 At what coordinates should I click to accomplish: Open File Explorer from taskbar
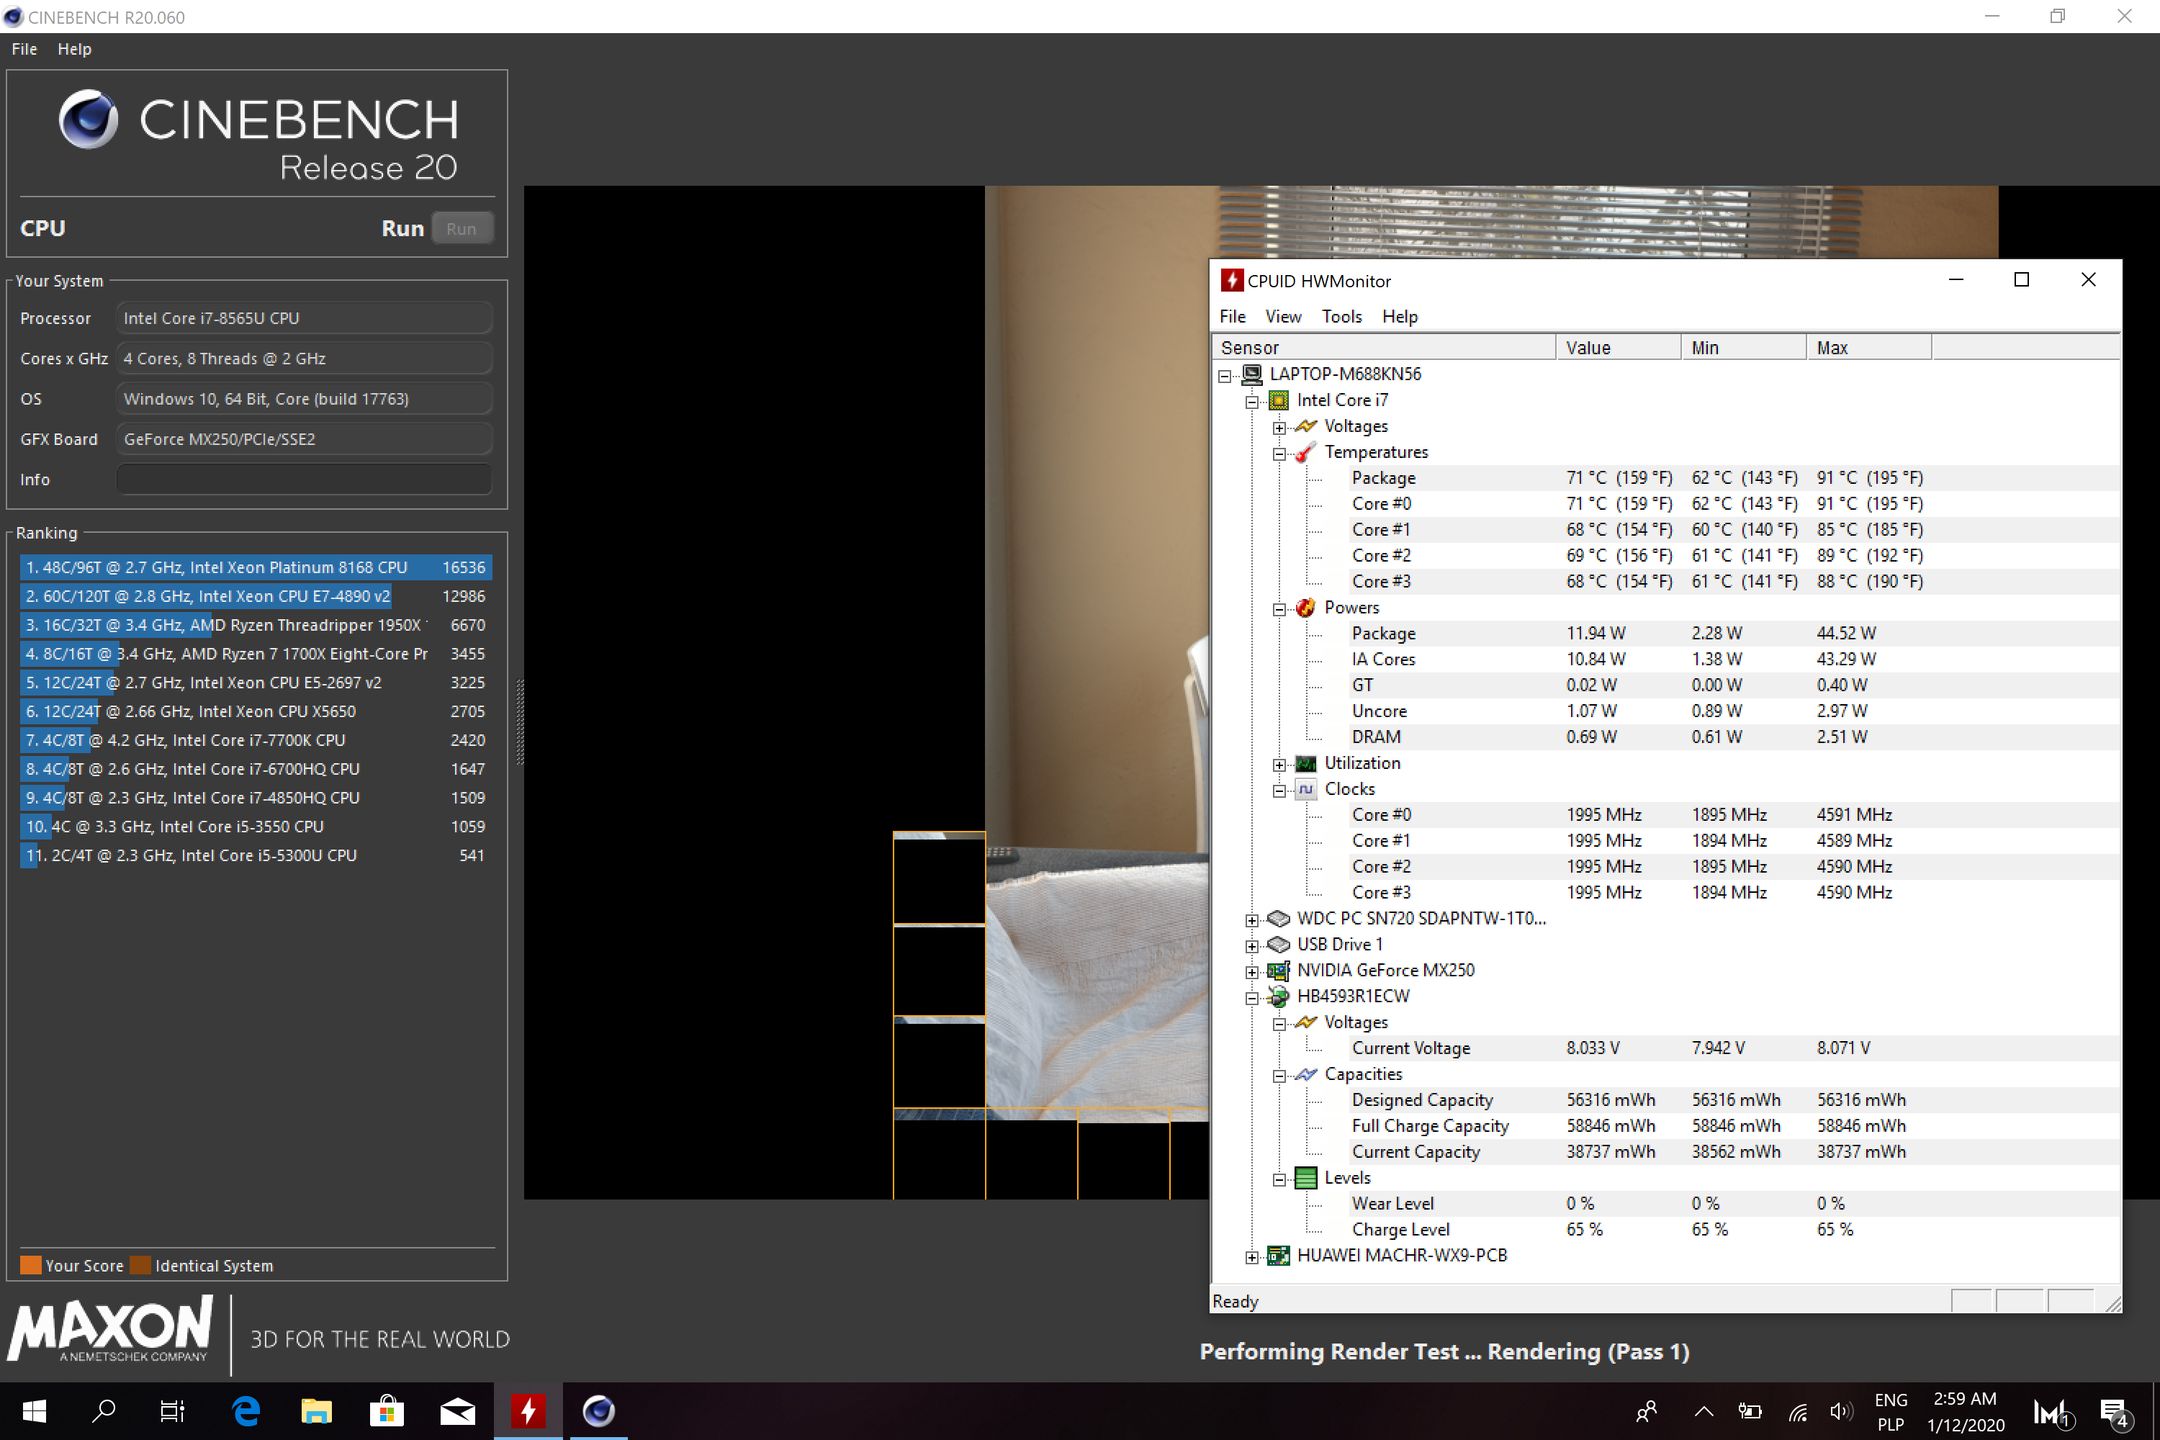coord(316,1411)
